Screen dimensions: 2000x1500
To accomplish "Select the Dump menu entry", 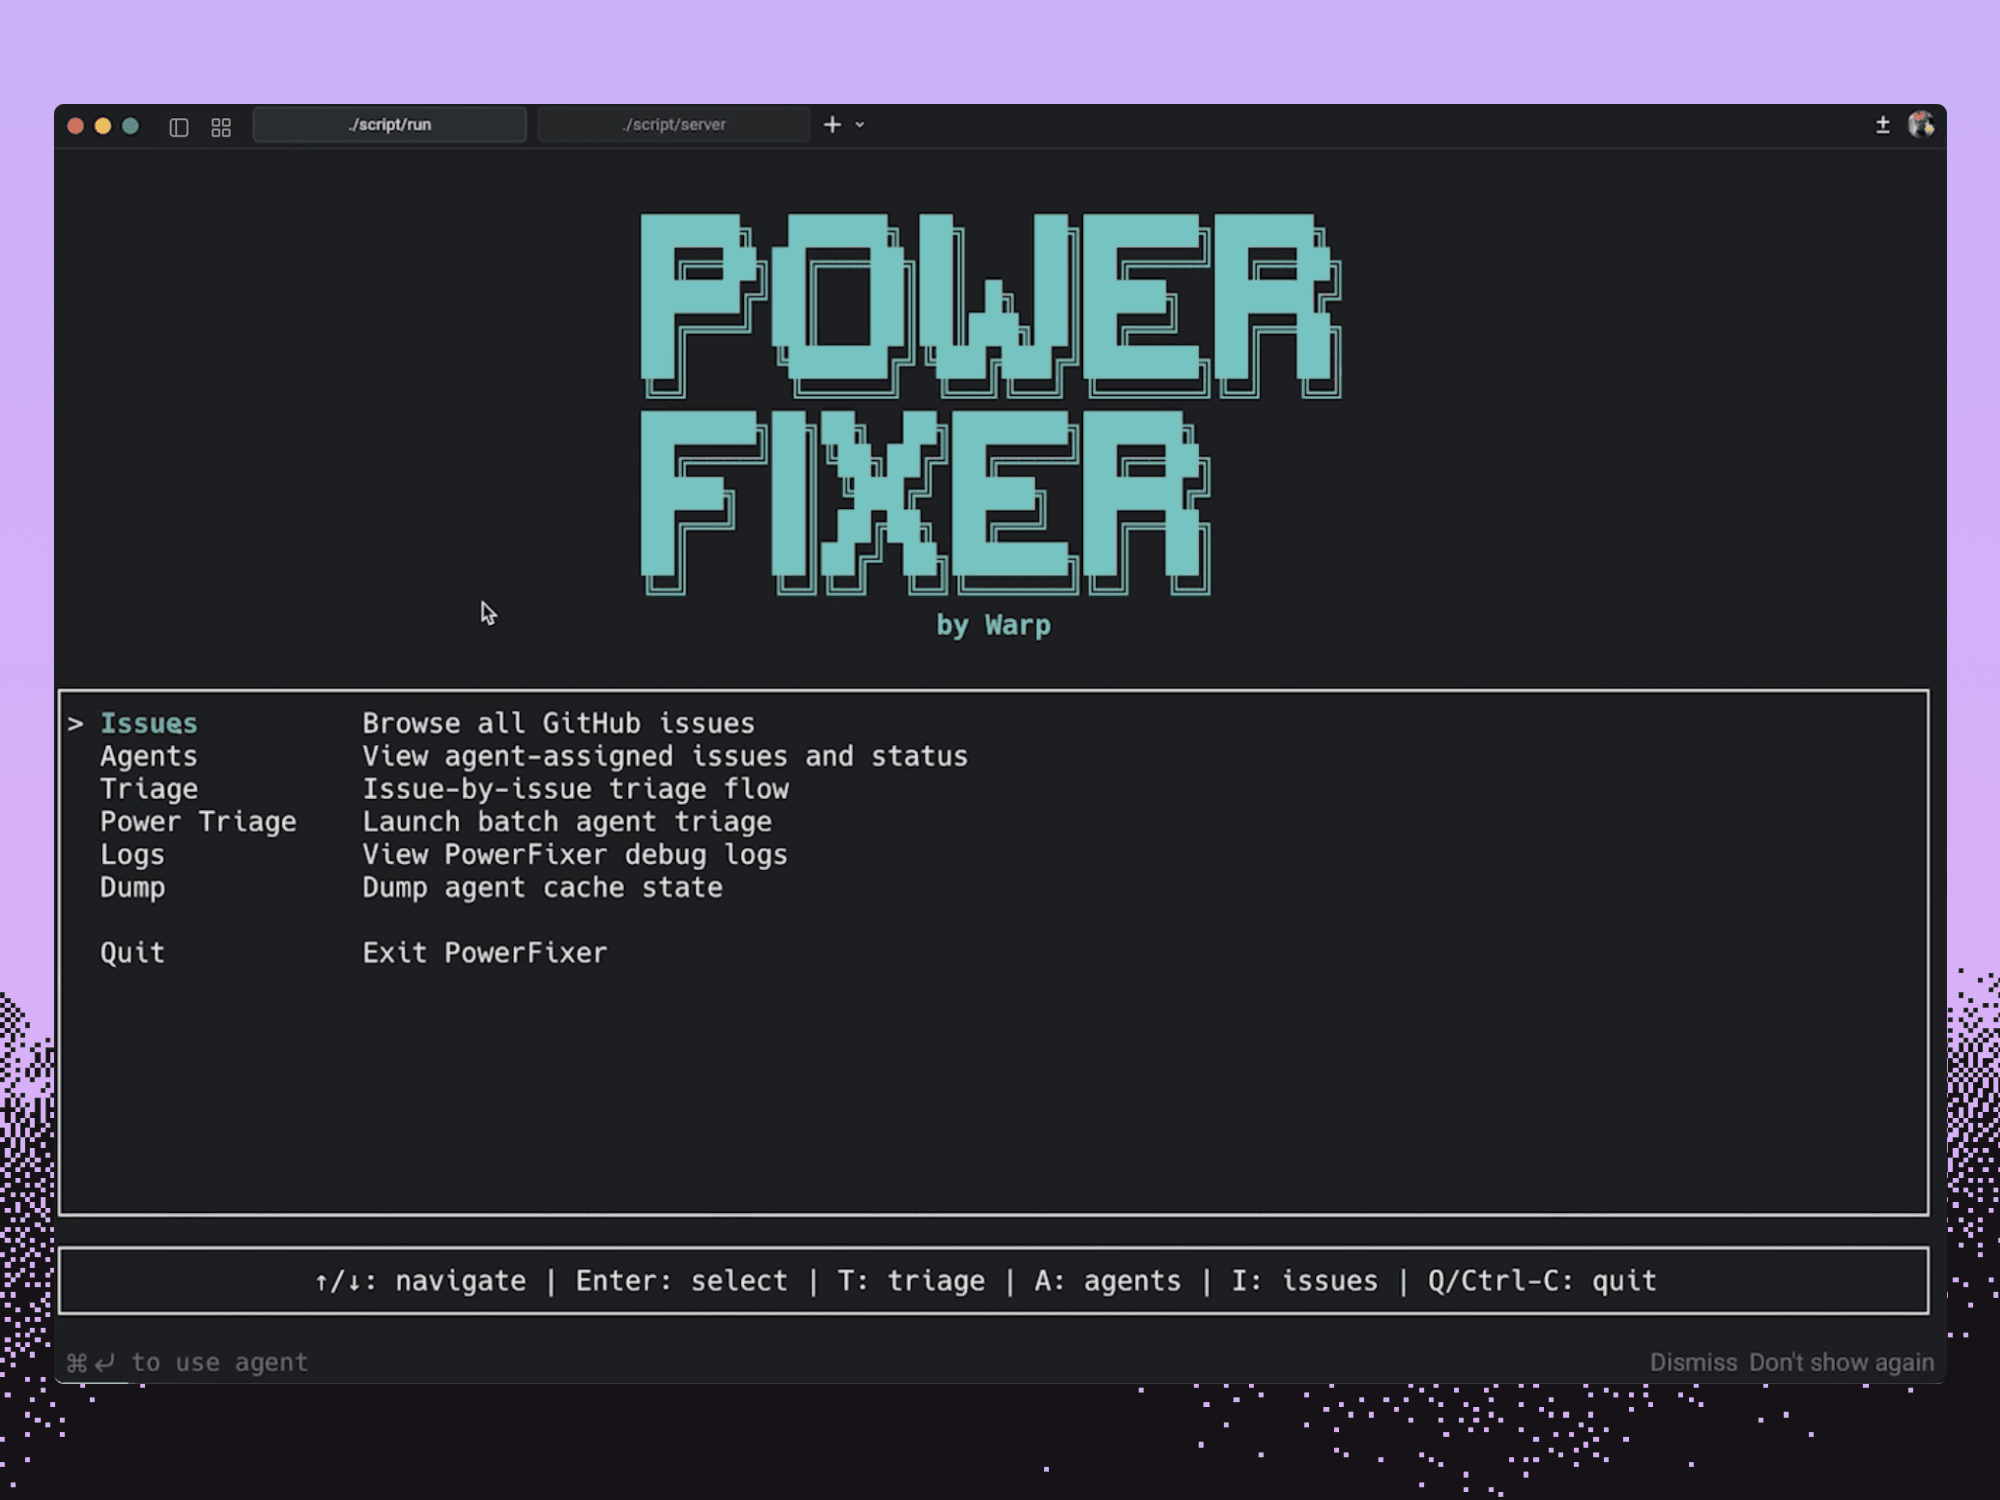I will 132,888.
